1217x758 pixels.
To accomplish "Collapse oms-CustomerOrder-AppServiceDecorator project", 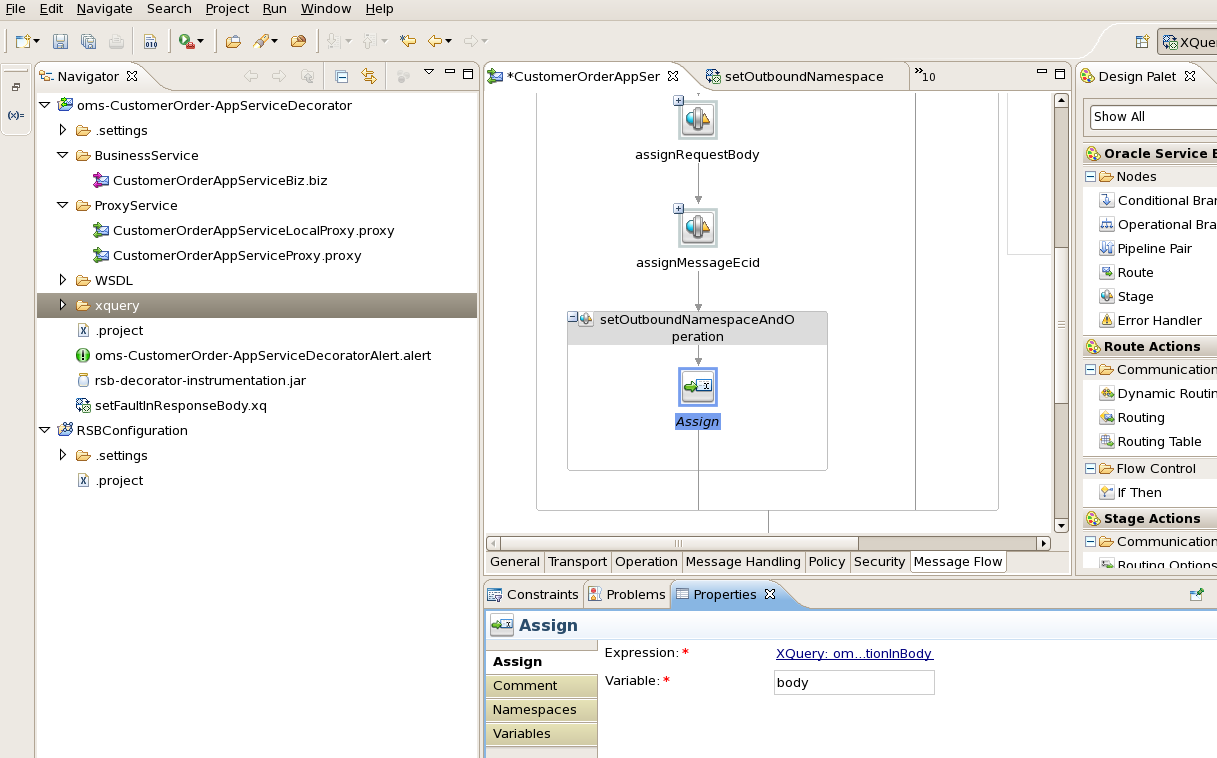I will tap(44, 105).
